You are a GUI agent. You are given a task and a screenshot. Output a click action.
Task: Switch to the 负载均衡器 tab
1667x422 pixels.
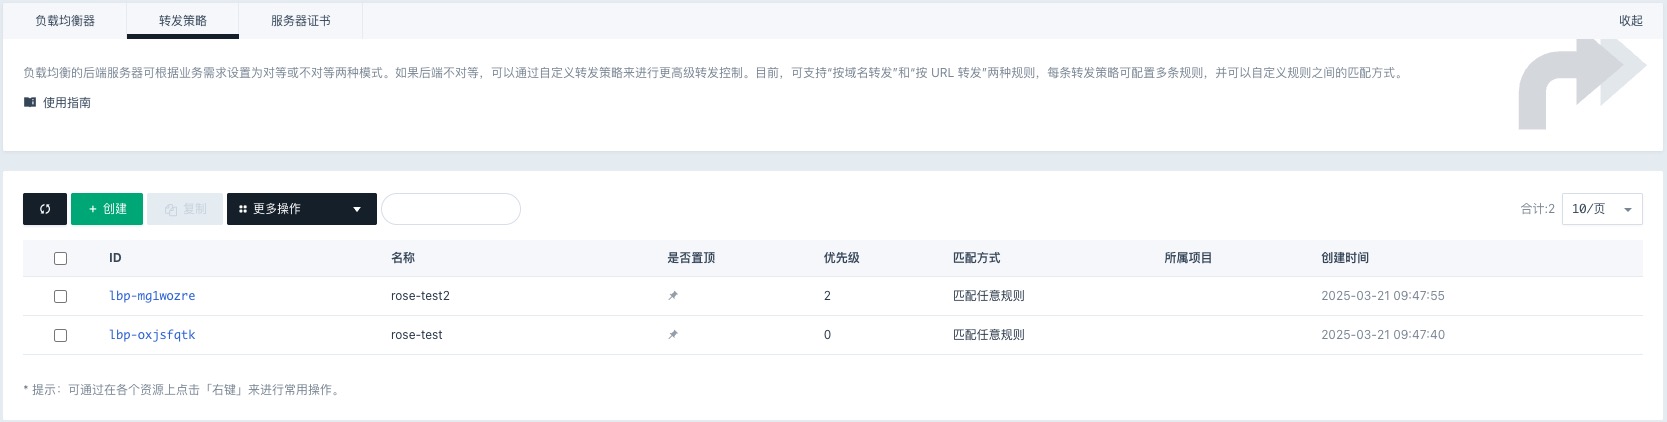[65, 20]
